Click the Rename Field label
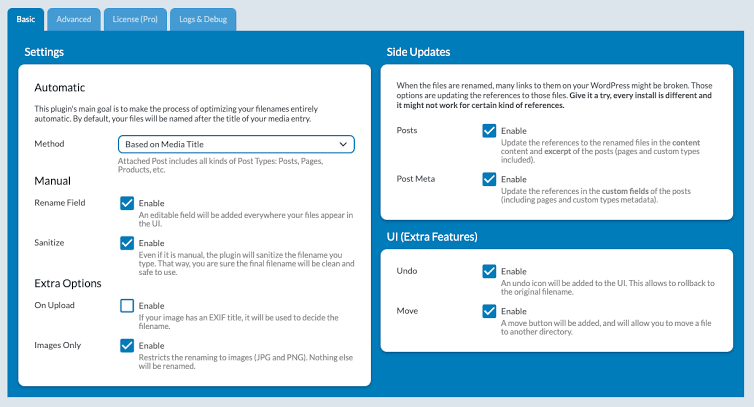Image resolution: width=754 pixels, height=407 pixels. [x=60, y=203]
